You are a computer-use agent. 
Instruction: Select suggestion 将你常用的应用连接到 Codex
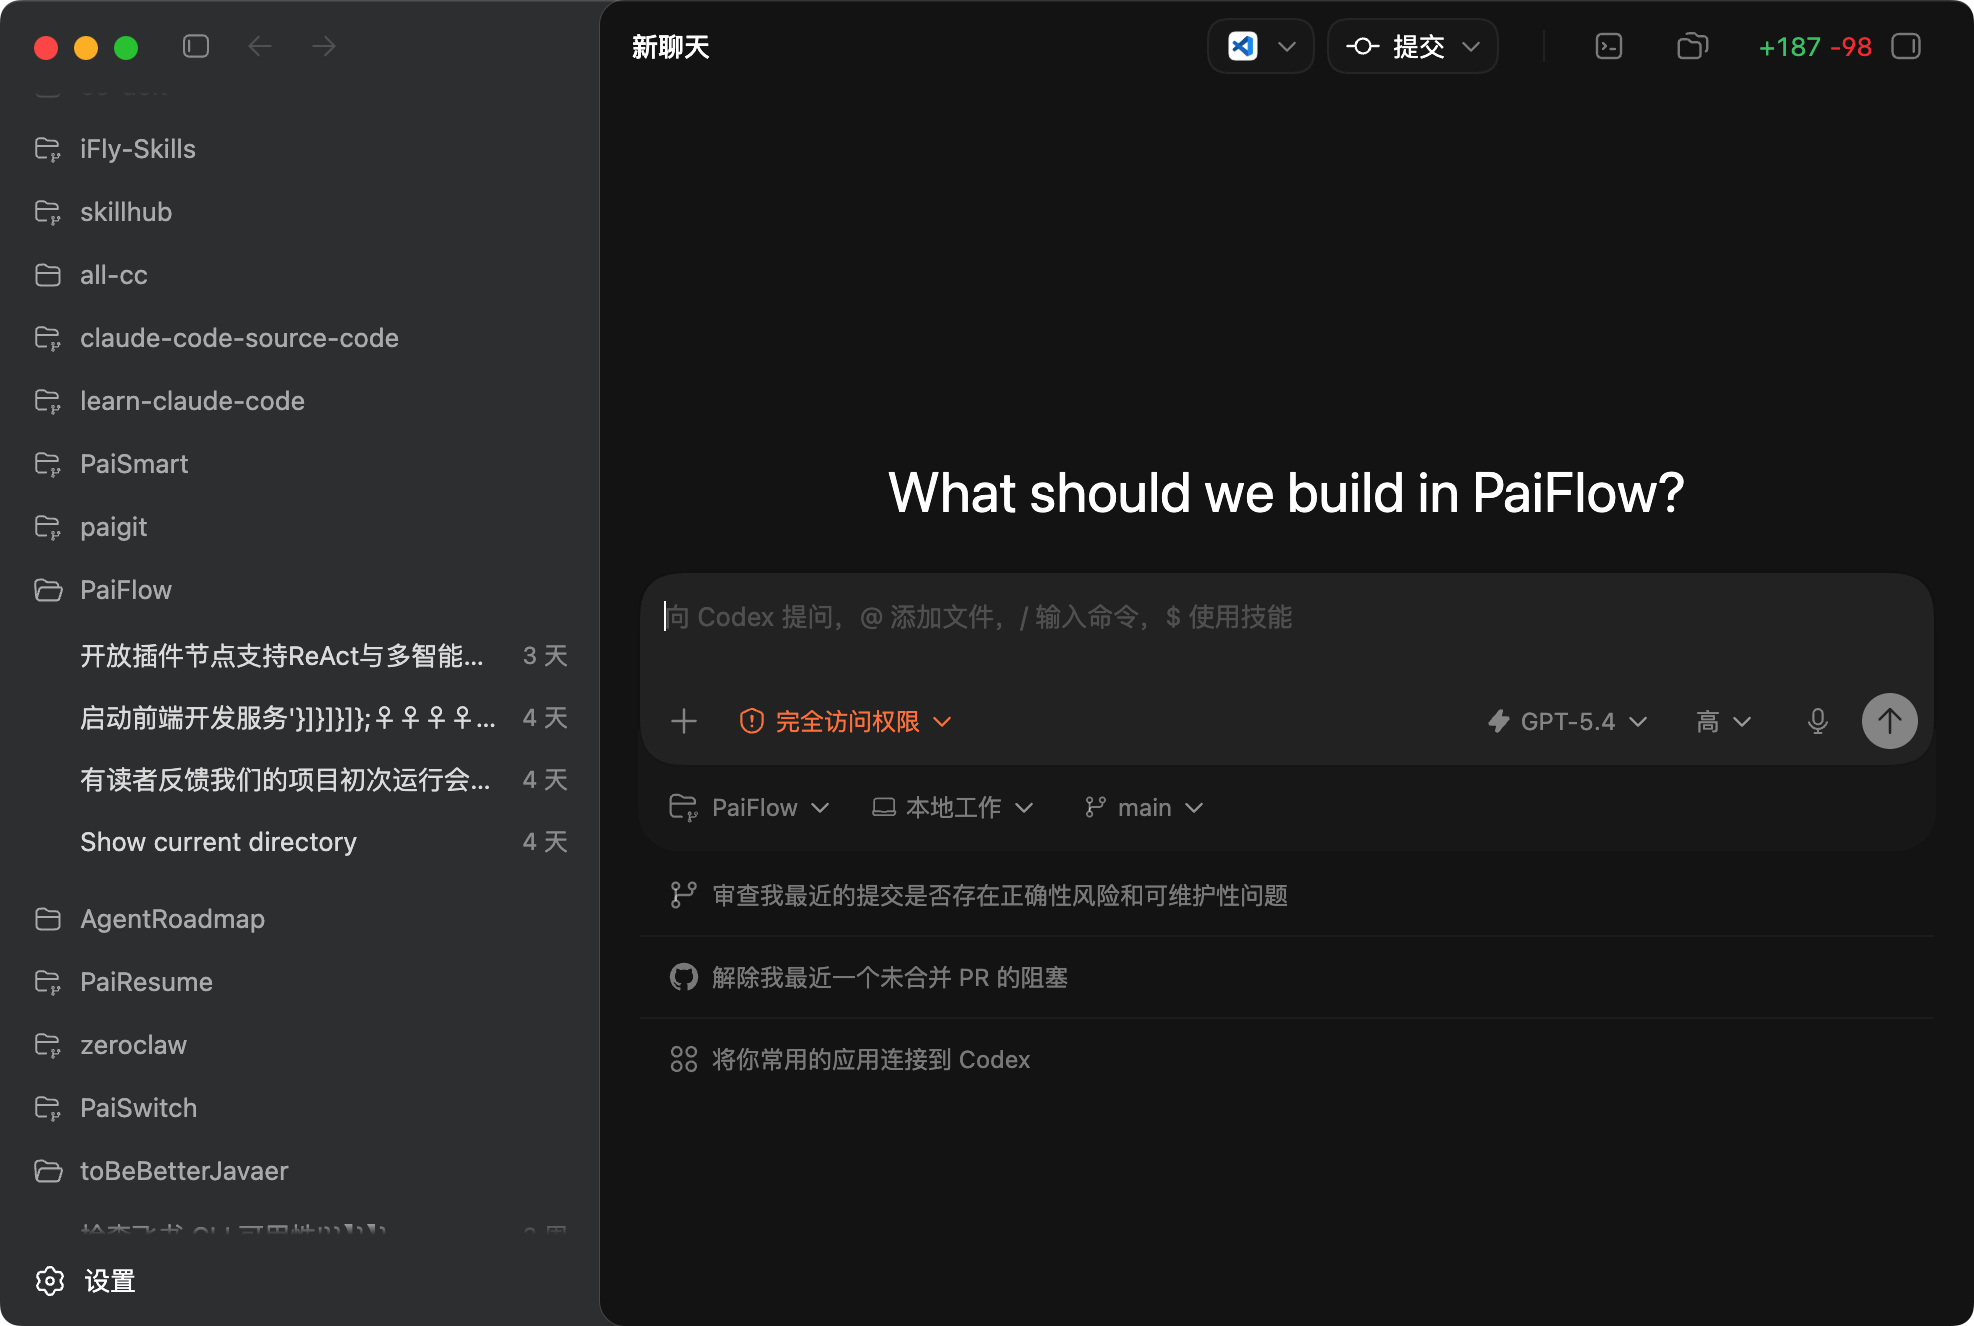1286,1059
